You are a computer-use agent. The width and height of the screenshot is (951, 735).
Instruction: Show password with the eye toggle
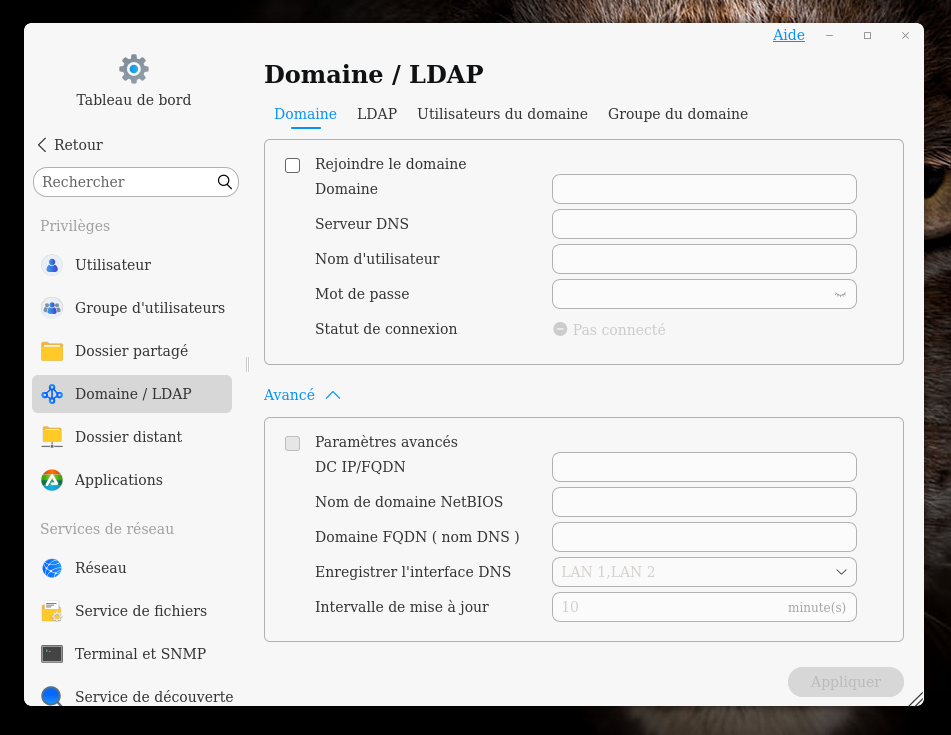coord(840,294)
